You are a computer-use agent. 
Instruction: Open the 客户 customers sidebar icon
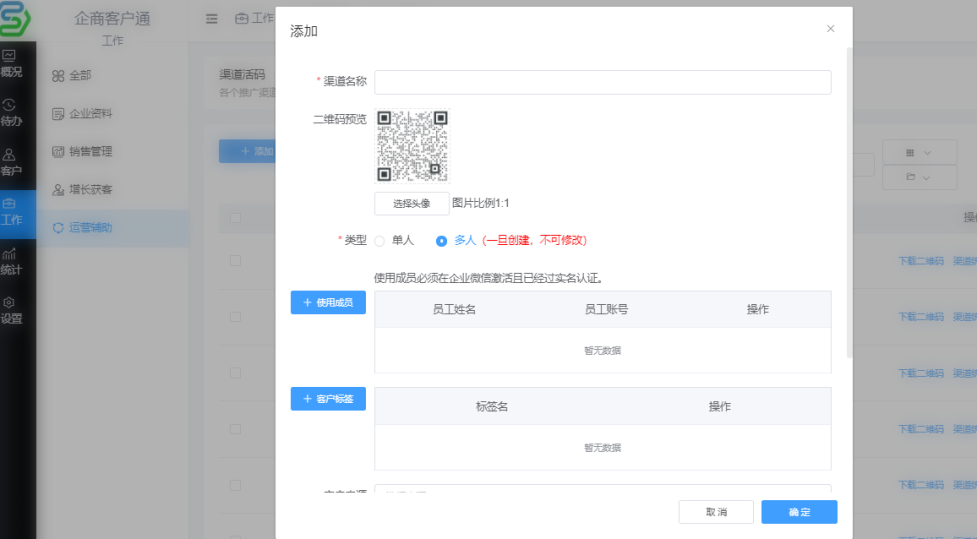(11, 162)
